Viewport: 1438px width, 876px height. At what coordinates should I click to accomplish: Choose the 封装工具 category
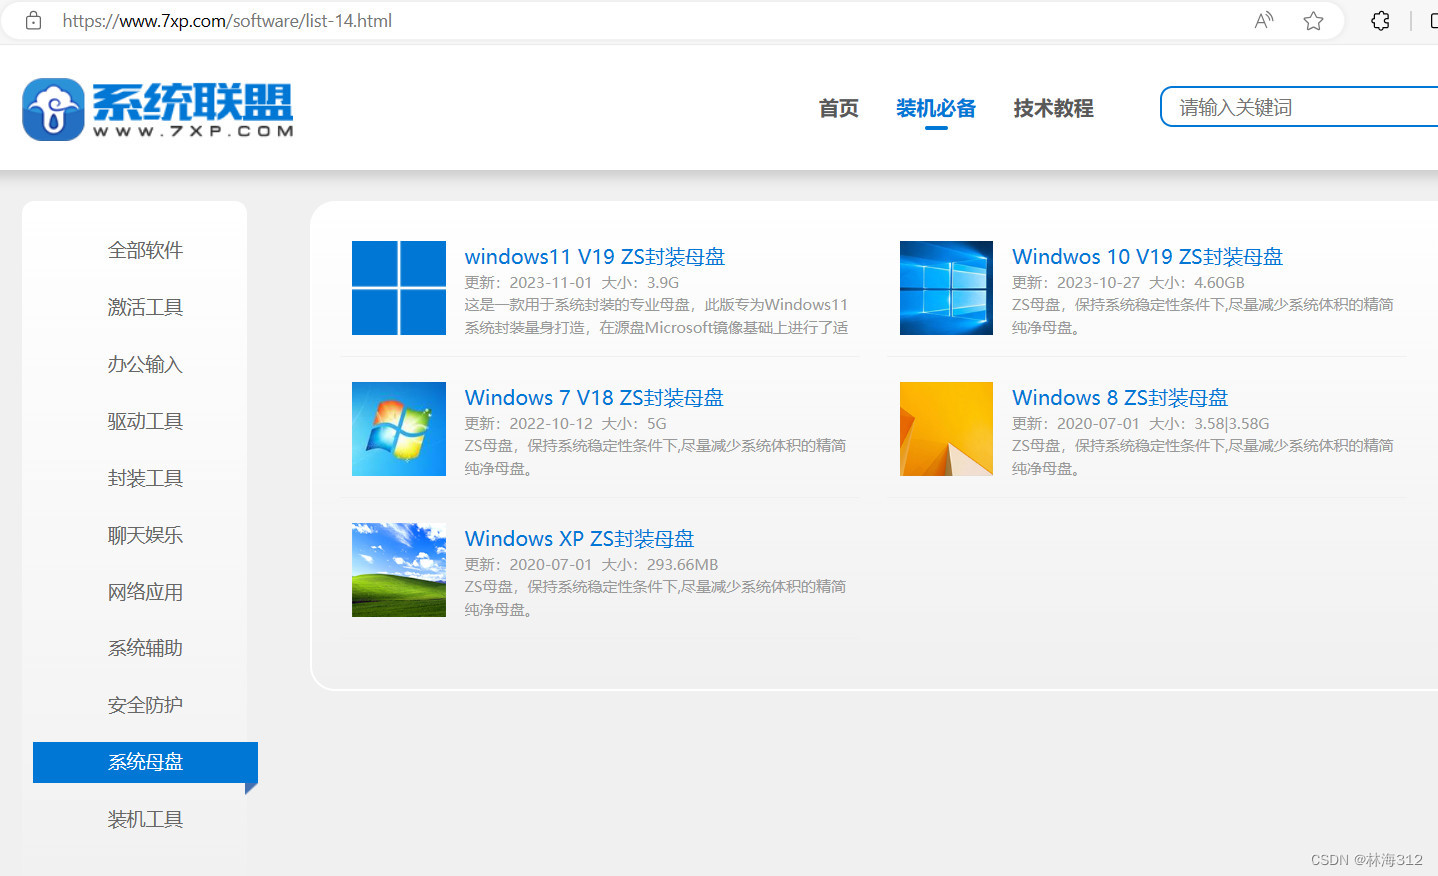tap(145, 478)
